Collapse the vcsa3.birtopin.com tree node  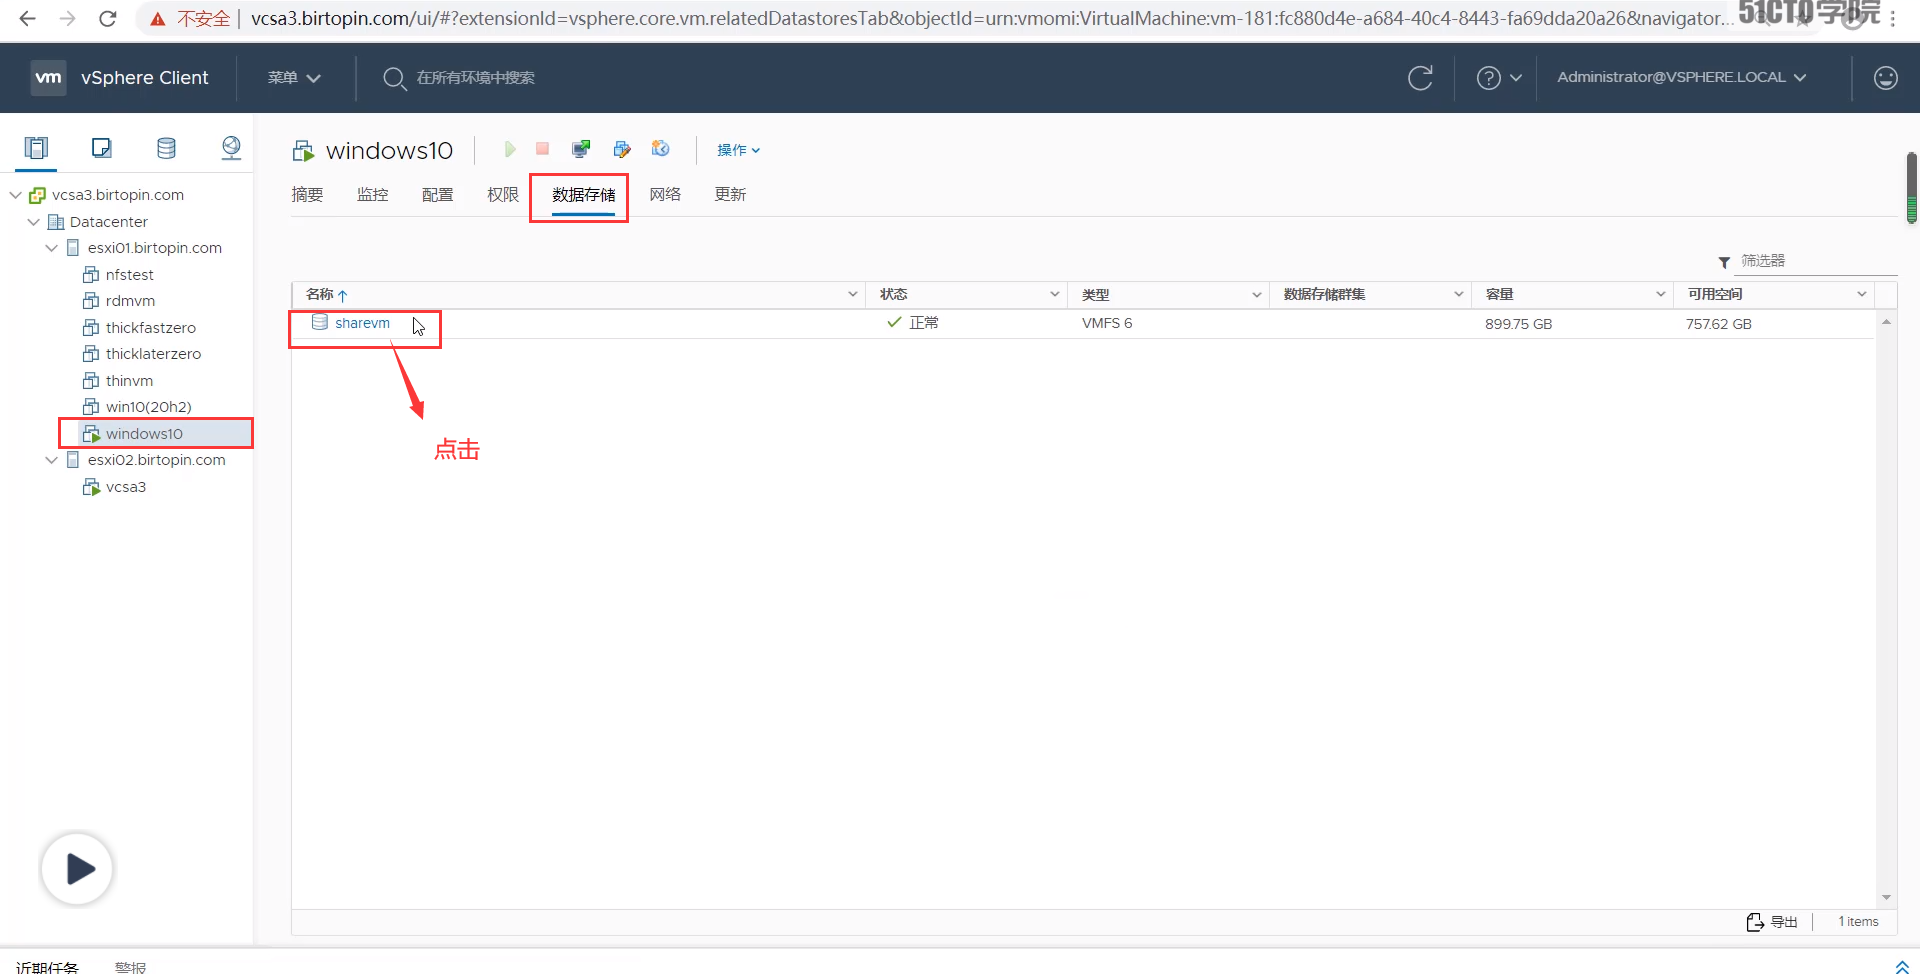(x=16, y=195)
